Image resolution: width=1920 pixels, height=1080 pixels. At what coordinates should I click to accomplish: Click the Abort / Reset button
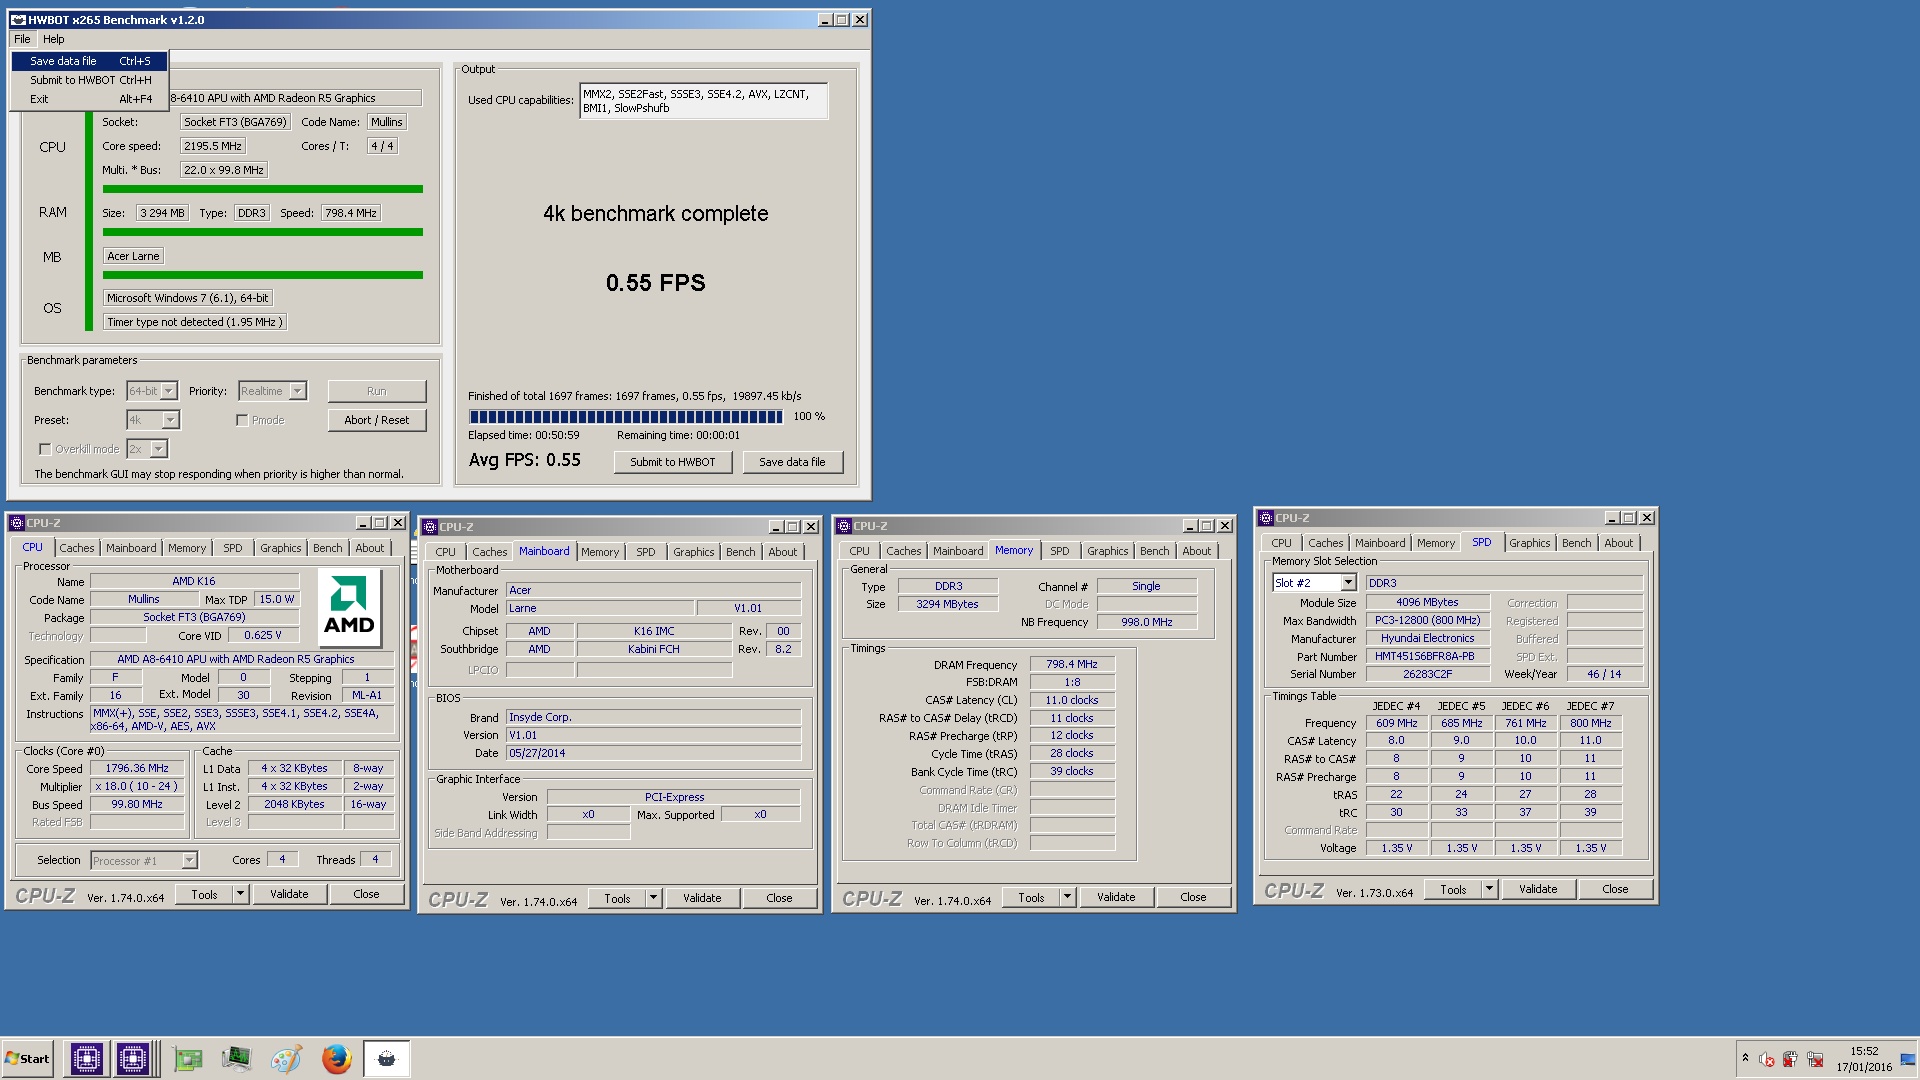click(377, 420)
